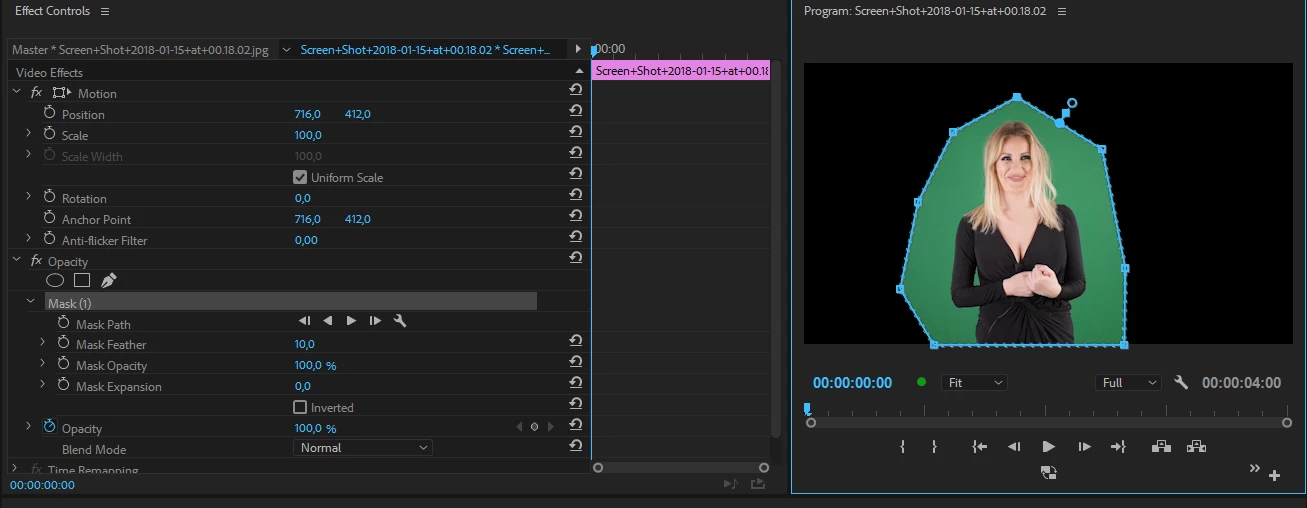Toggle Opacity effect fx switch
1307x508 pixels.
[36, 260]
